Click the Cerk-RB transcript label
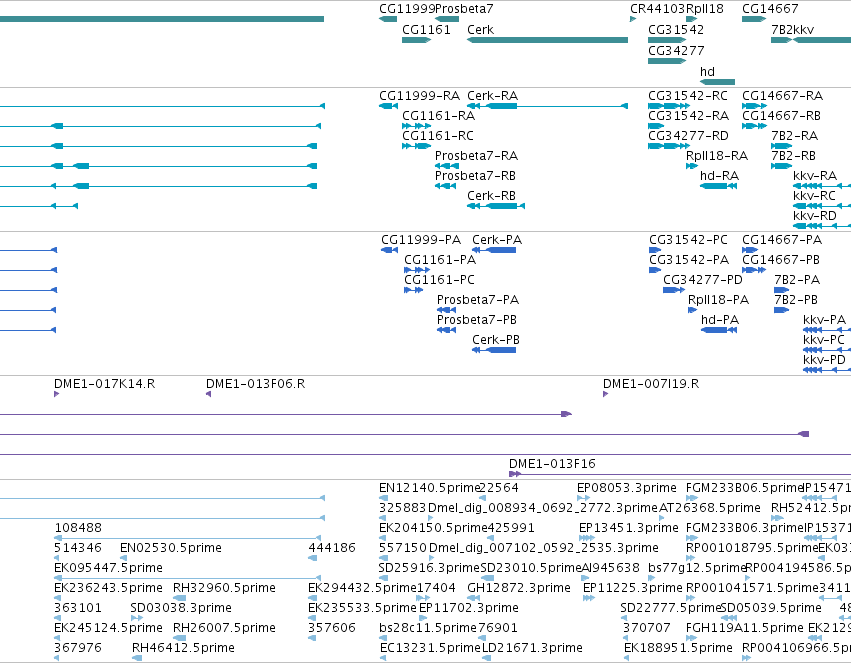851x663 pixels. [x=491, y=196]
